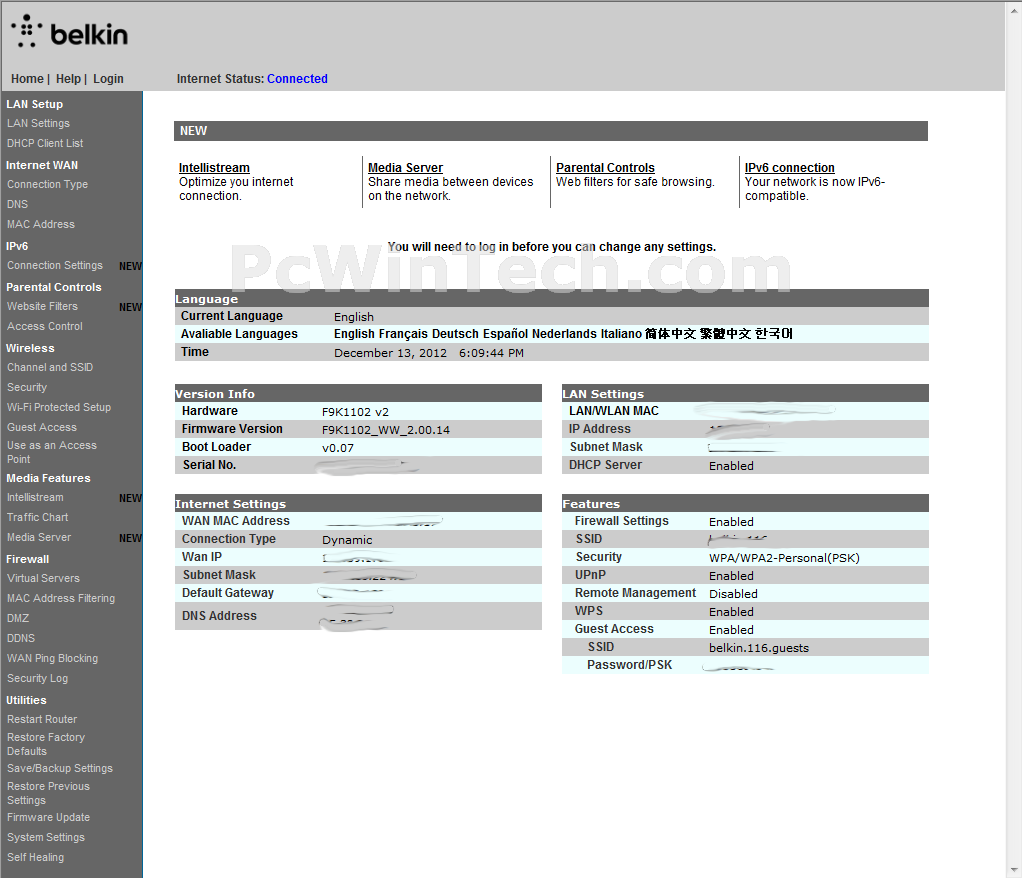Open Save/Backup Settings
The height and width of the screenshot is (878, 1022).
pyautogui.click(x=60, y=768)
